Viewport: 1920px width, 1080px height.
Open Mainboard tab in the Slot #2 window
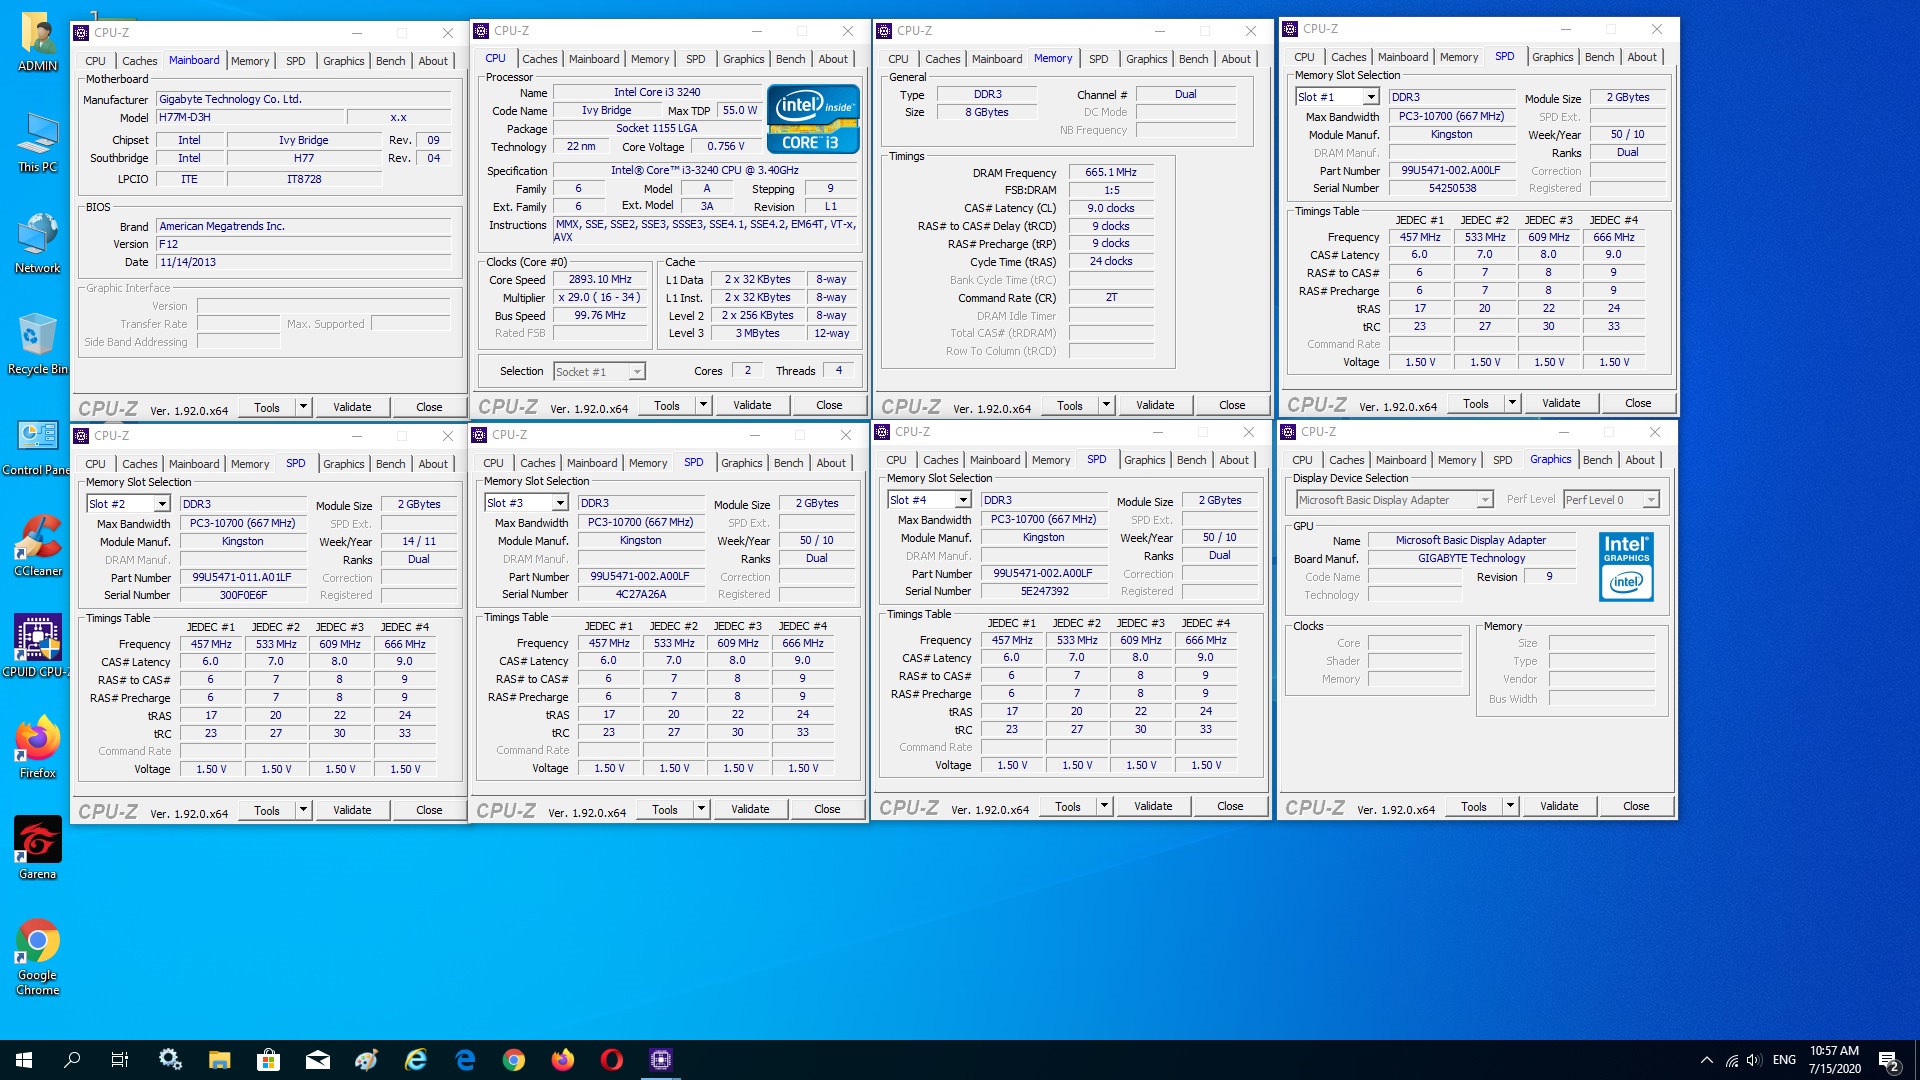pyautogui.click(x=194, y=464)
